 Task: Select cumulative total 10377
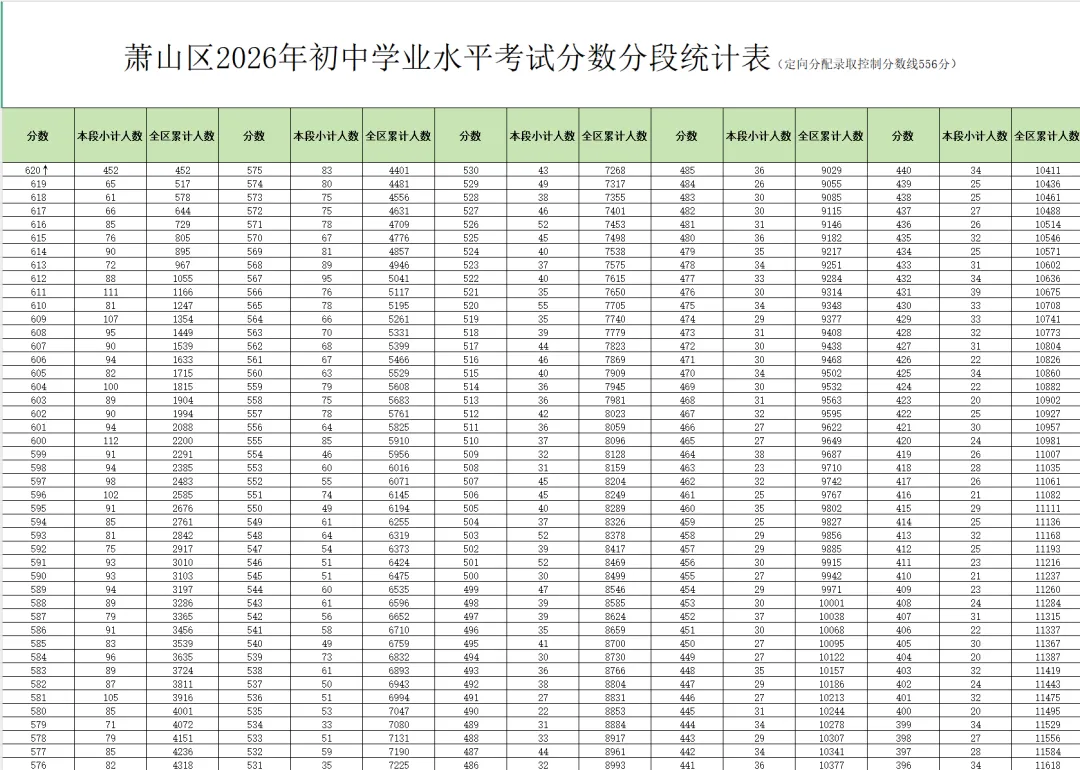[x=831, y=764]
